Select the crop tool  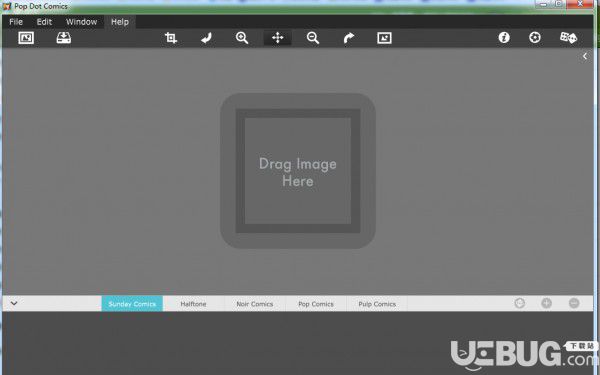point(171,38)
